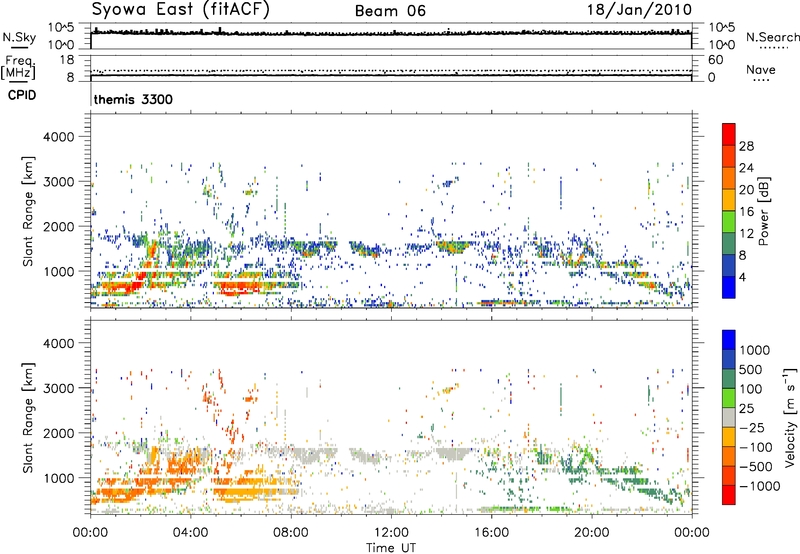Click the "2000" tick on the Power panel

pyautogui.click(x=59, y=226)
